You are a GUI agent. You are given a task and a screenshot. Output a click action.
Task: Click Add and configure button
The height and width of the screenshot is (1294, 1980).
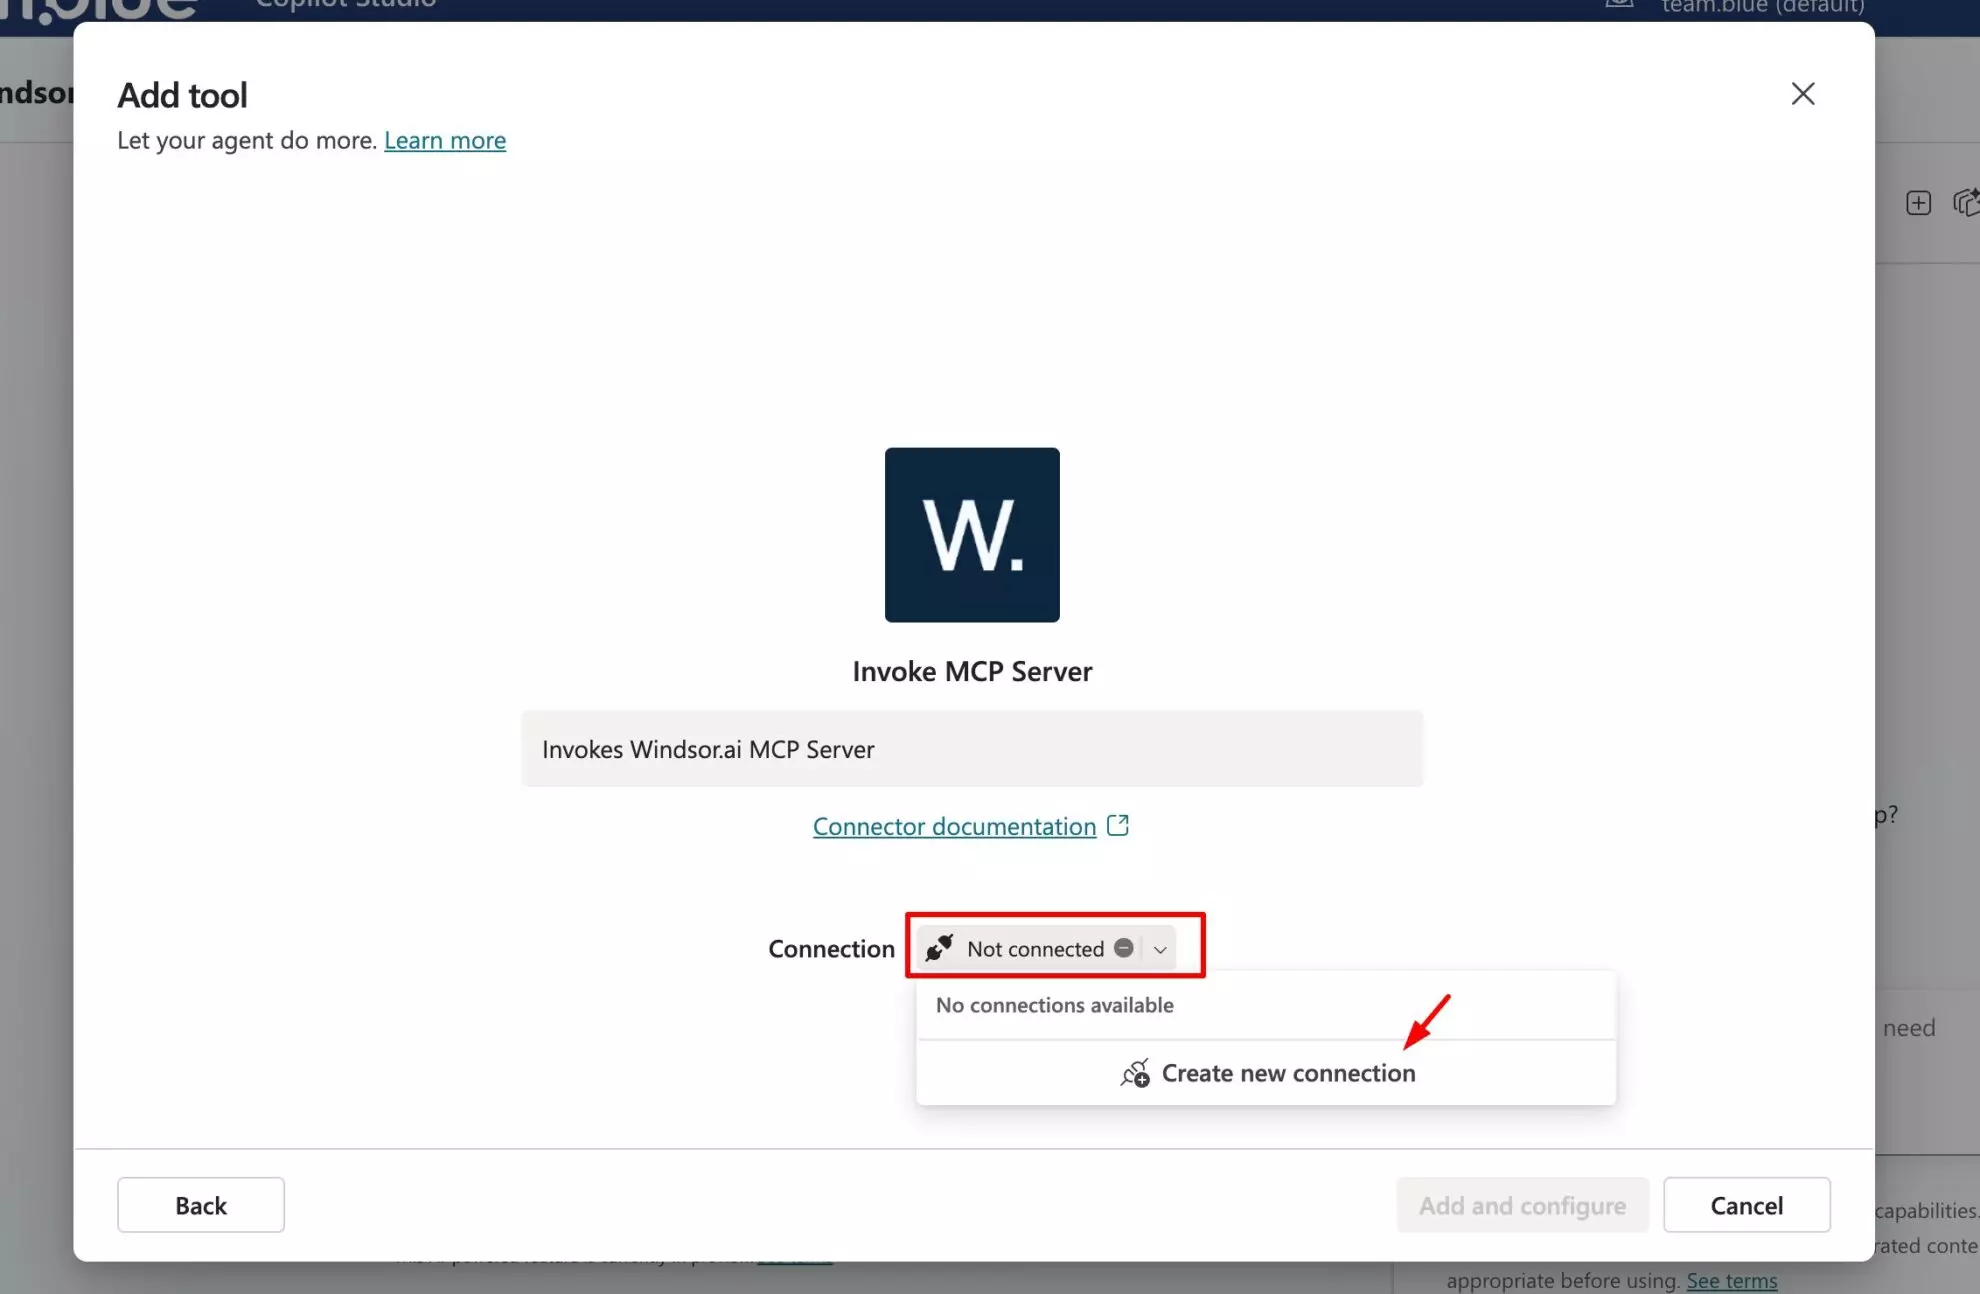(x=1522, y=1205)
